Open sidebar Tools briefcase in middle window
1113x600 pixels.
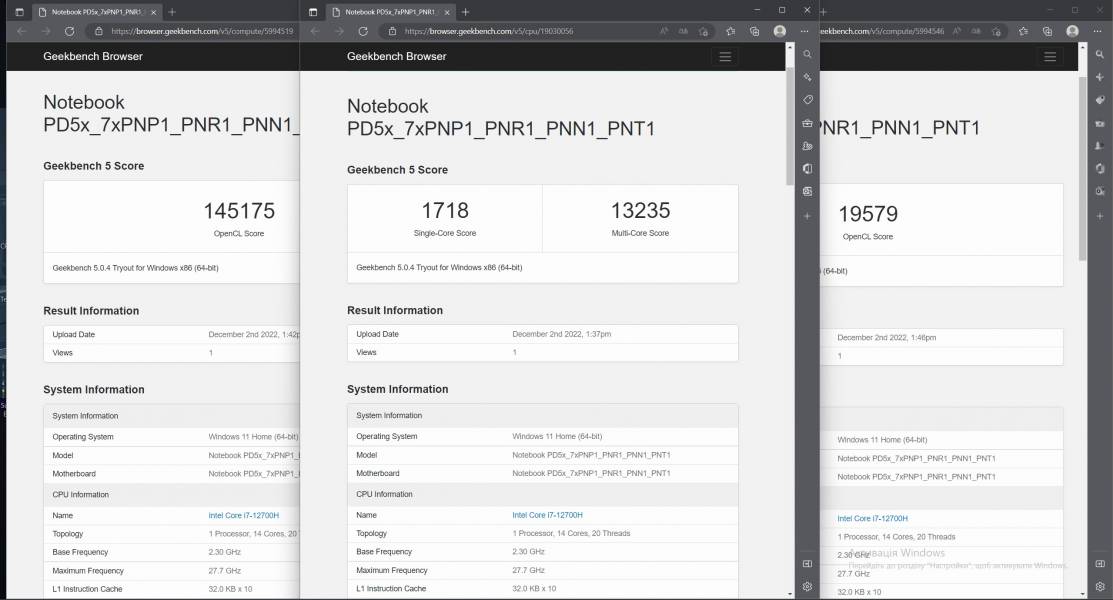pyautogui.click(x=807, y=123)
